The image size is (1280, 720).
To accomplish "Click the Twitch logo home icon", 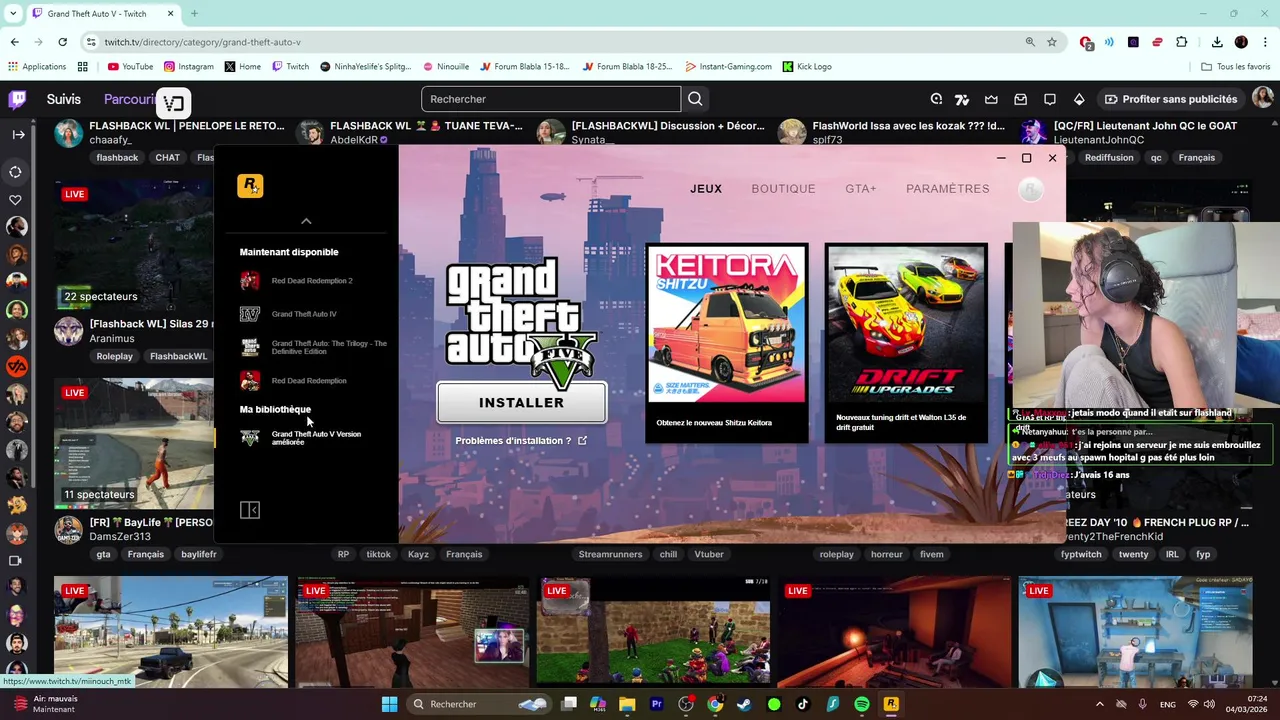I will point(17,99).
